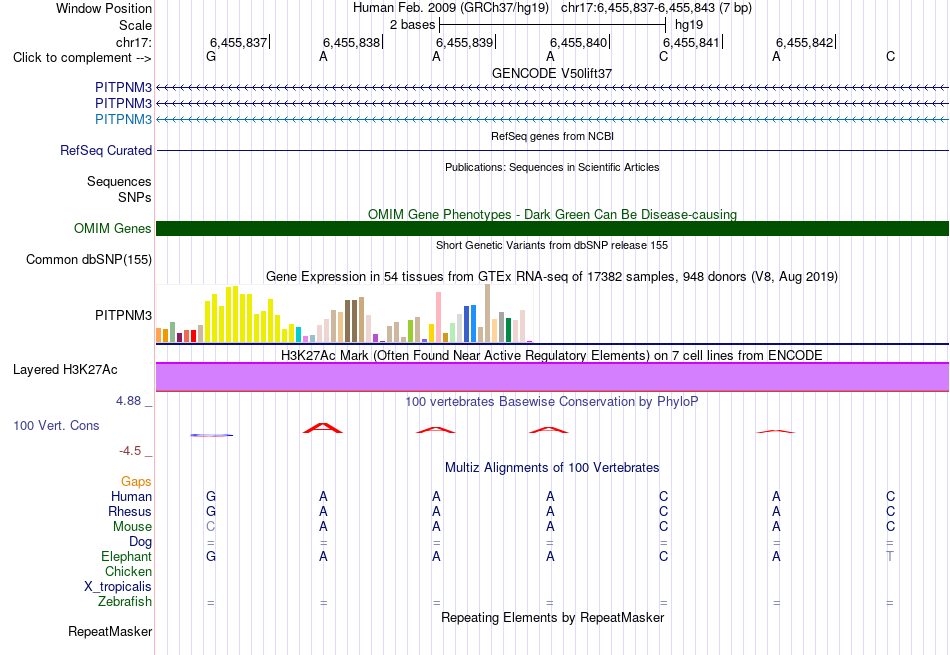The height and width of the screenshot is (655, 950).
Task: Select the "Zebrafish" species row label
Action: pos(125,602)
